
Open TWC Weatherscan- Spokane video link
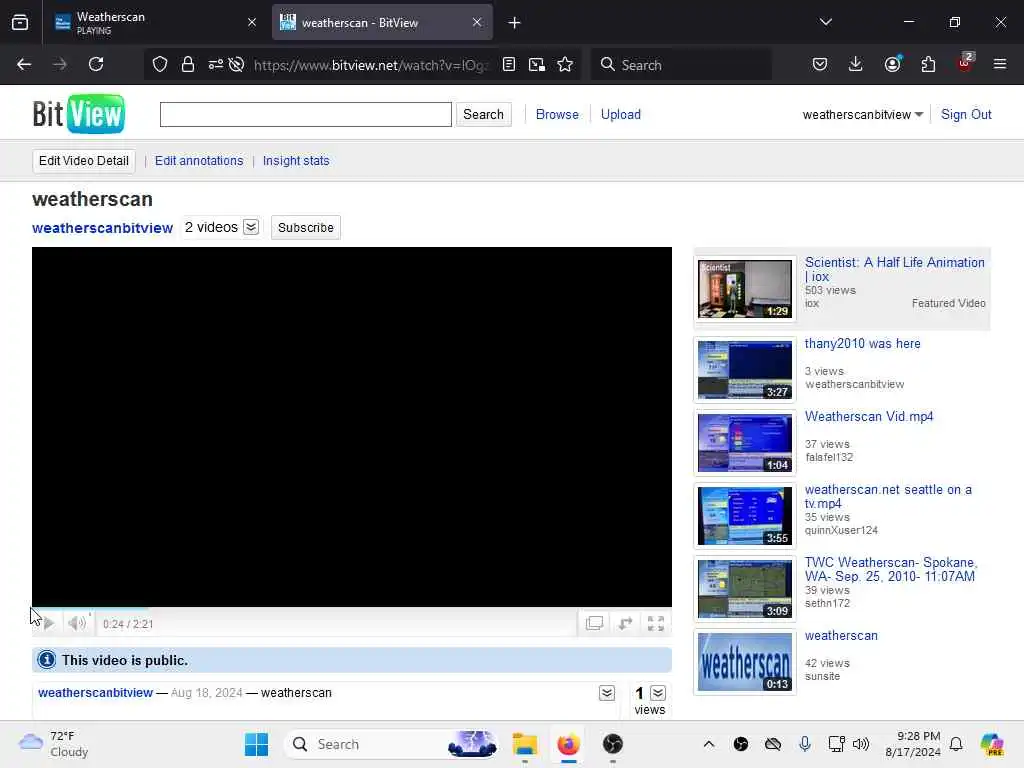tap(891, 569)
